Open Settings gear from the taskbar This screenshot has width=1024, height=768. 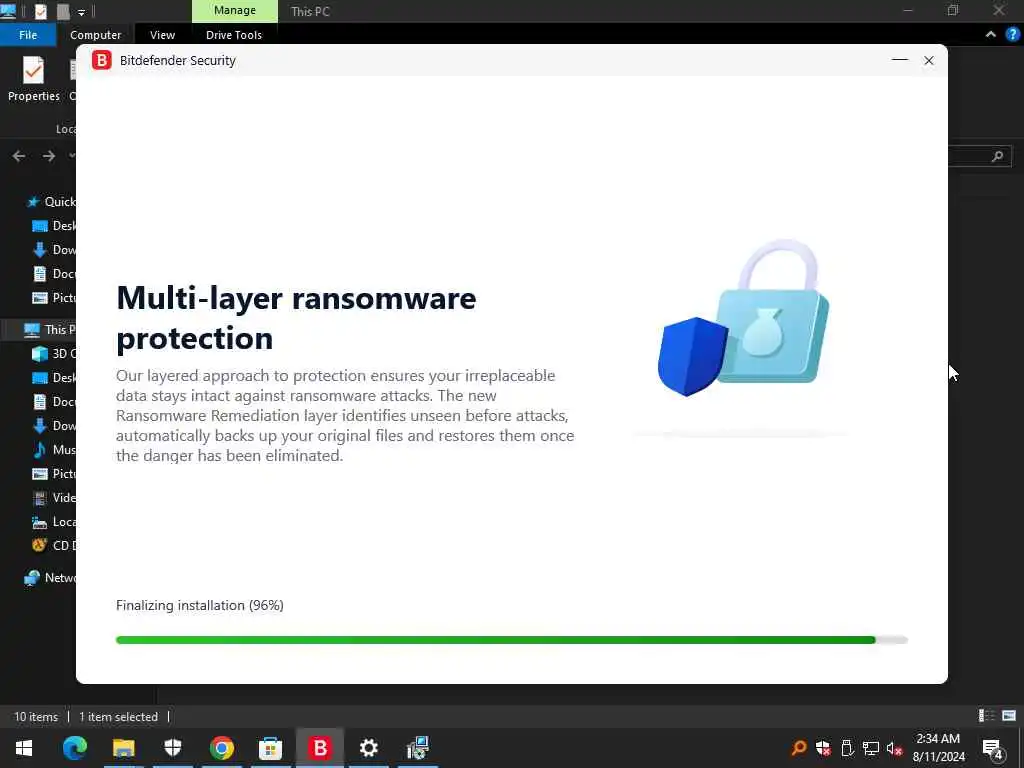pyautogui.click(x=368, y=748)
